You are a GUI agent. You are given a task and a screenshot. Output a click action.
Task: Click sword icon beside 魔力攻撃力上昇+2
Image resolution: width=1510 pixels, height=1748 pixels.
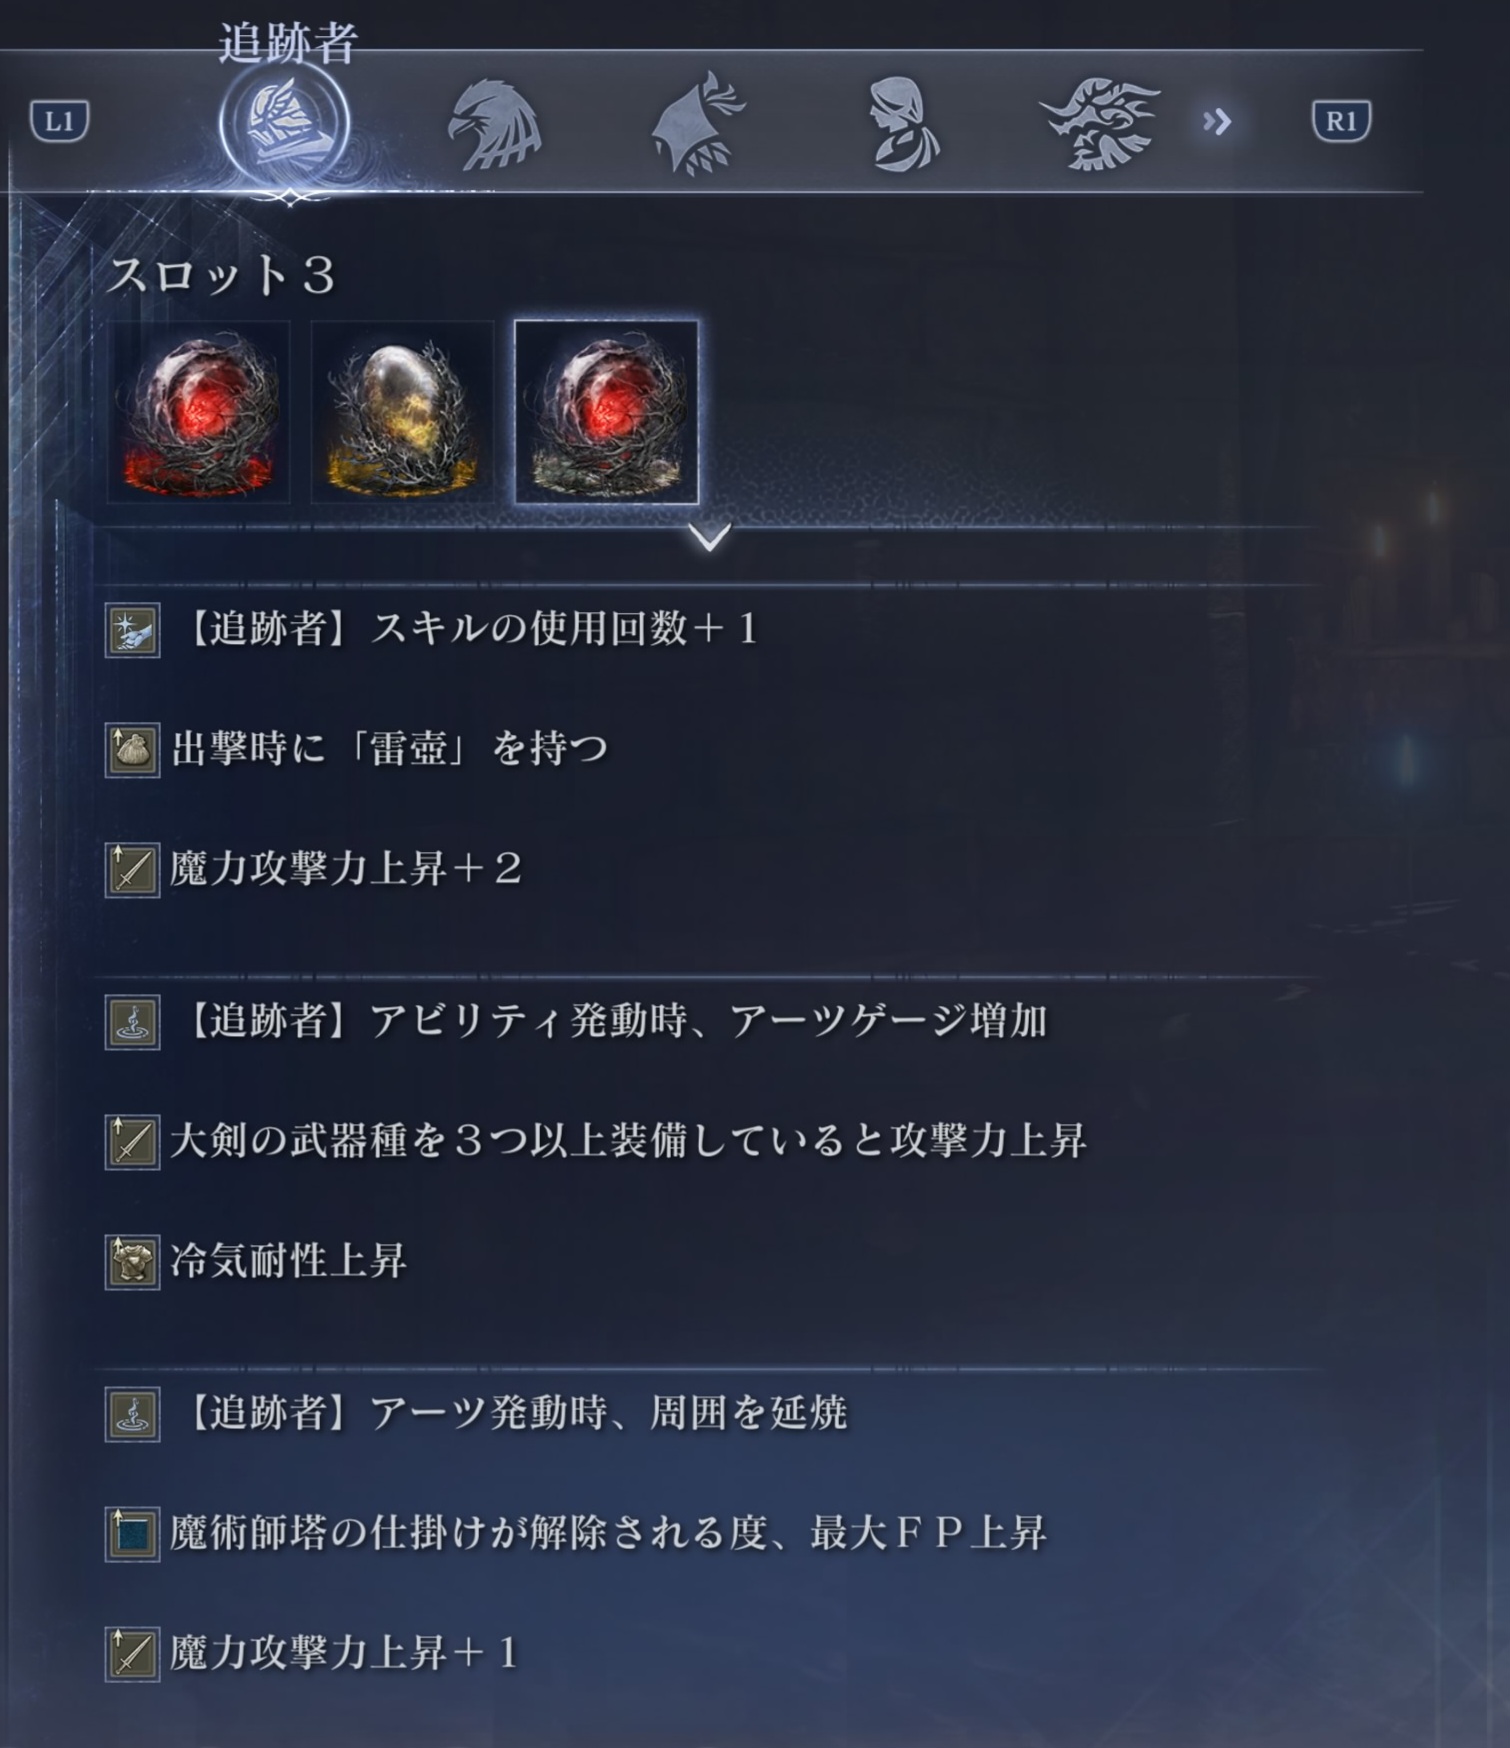tap(132, 869)
